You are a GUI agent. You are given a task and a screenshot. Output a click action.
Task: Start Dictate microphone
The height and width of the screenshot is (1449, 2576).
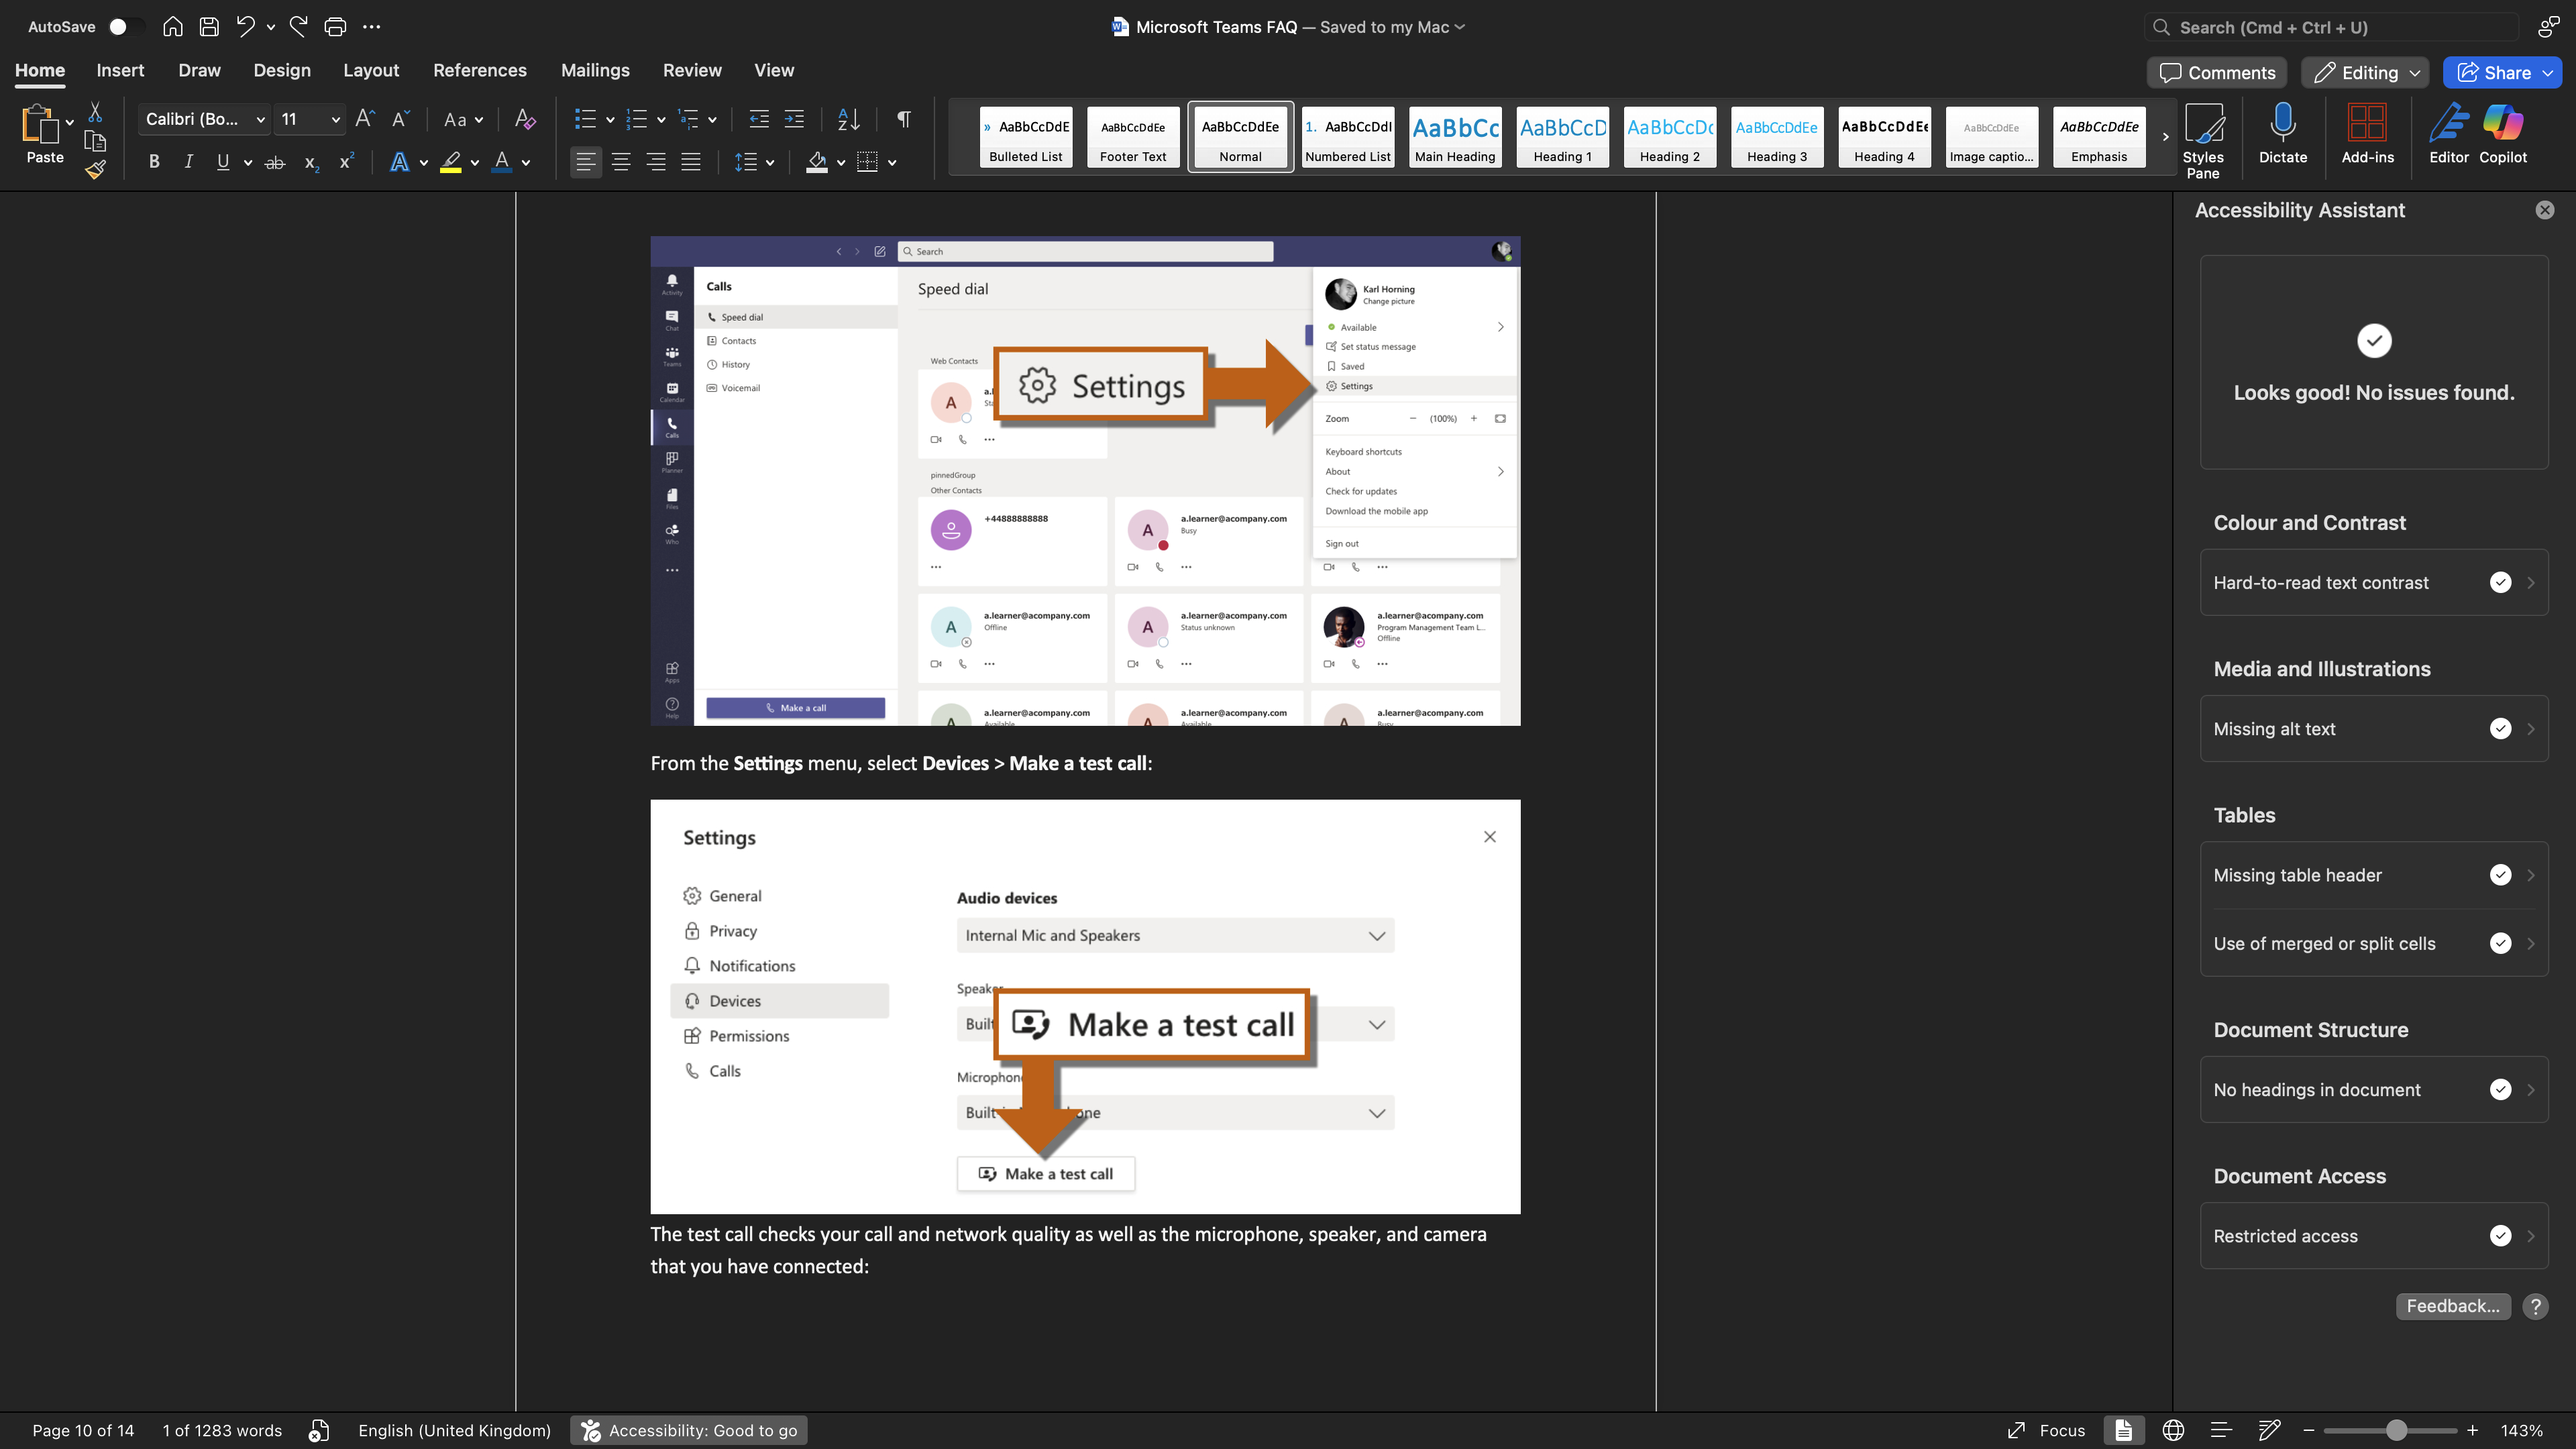2283,133
